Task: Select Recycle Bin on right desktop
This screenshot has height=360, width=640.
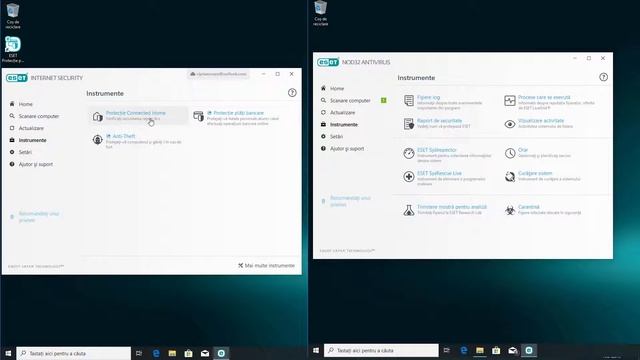Action: (x=320, y=13)
